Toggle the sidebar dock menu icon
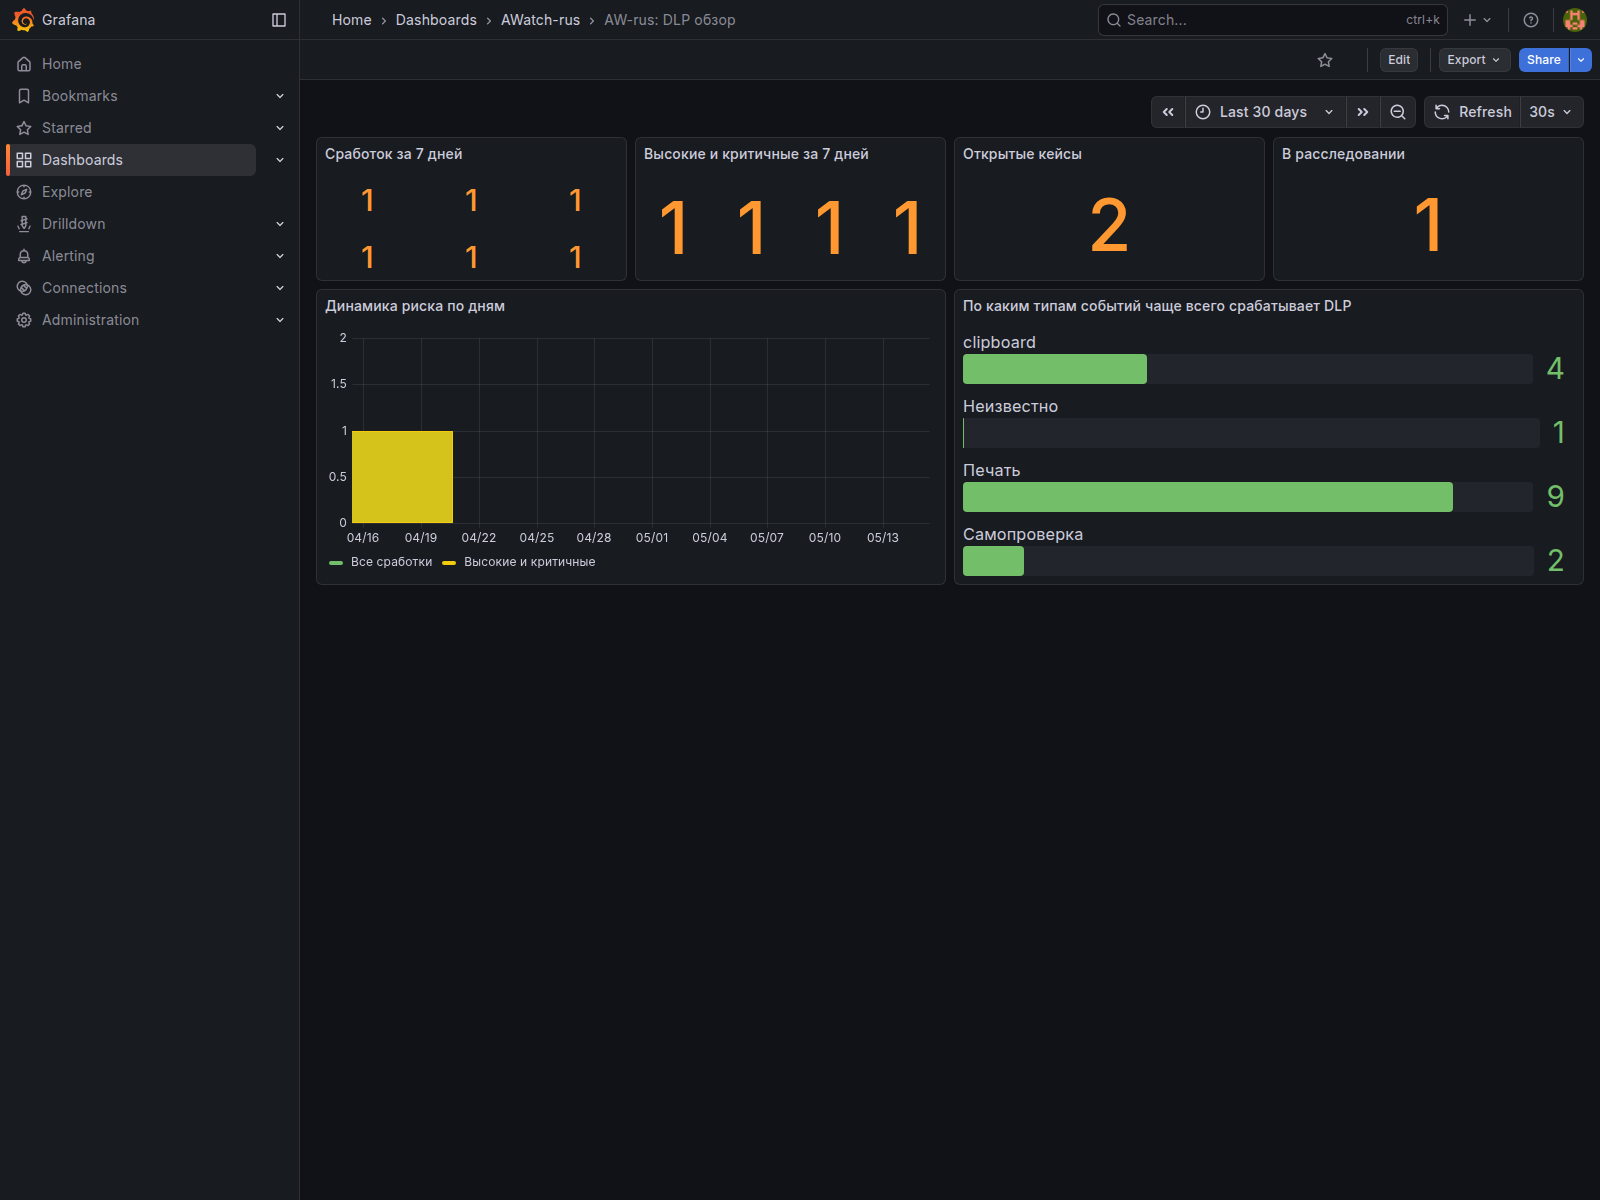1600x1200 pixels. pos(279,20)
